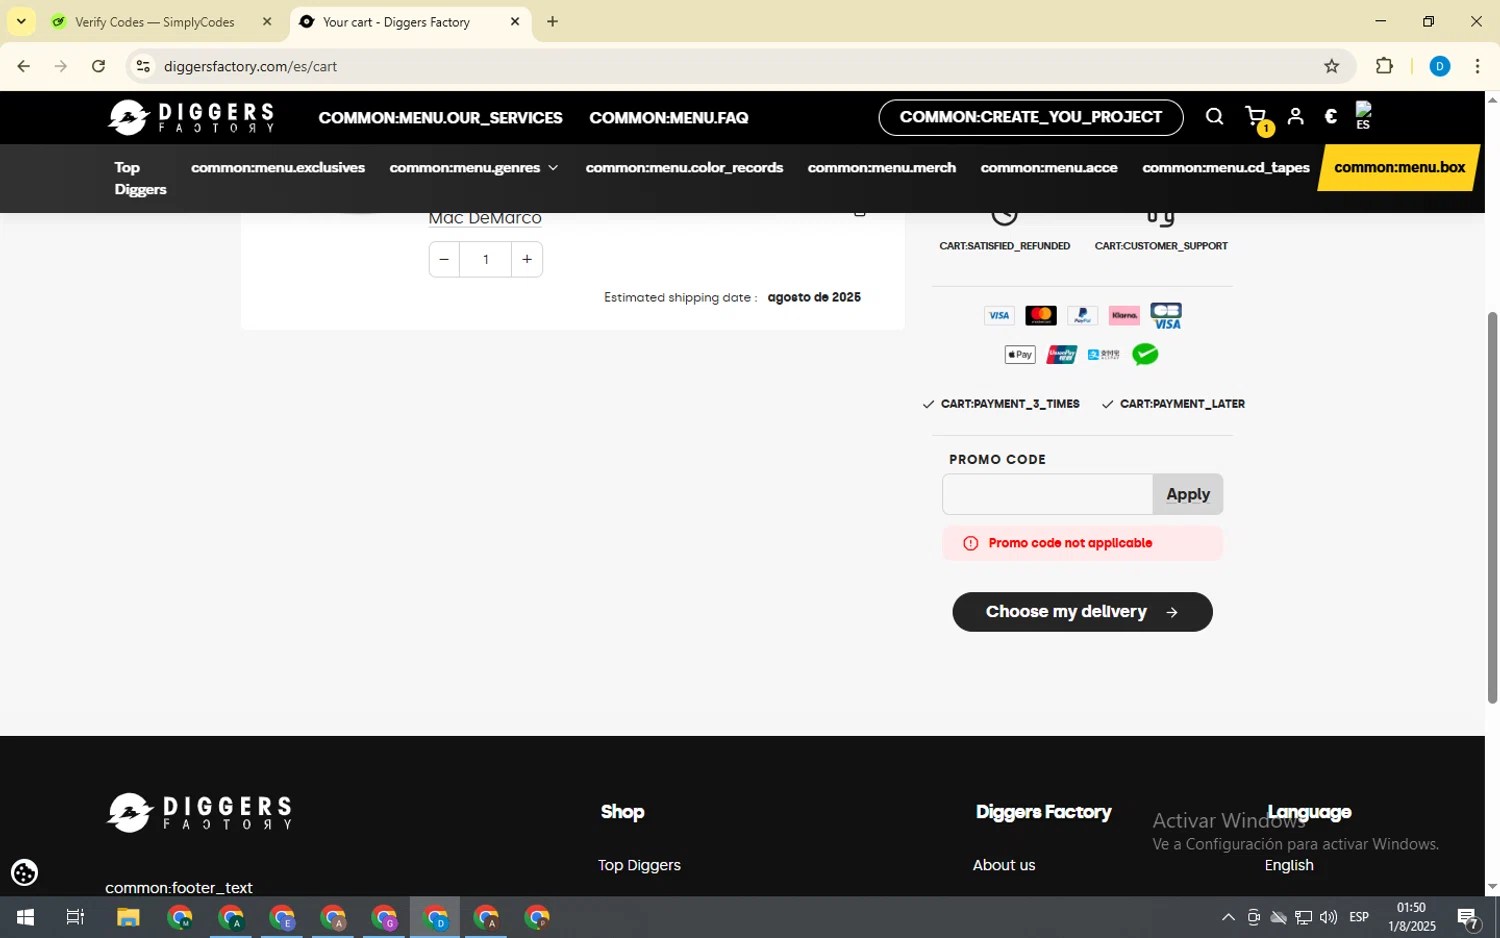1500x938 pixels.
Task: Switch to Verify Codes — SimplyCodes tab
Action: [x=155, y=21]
